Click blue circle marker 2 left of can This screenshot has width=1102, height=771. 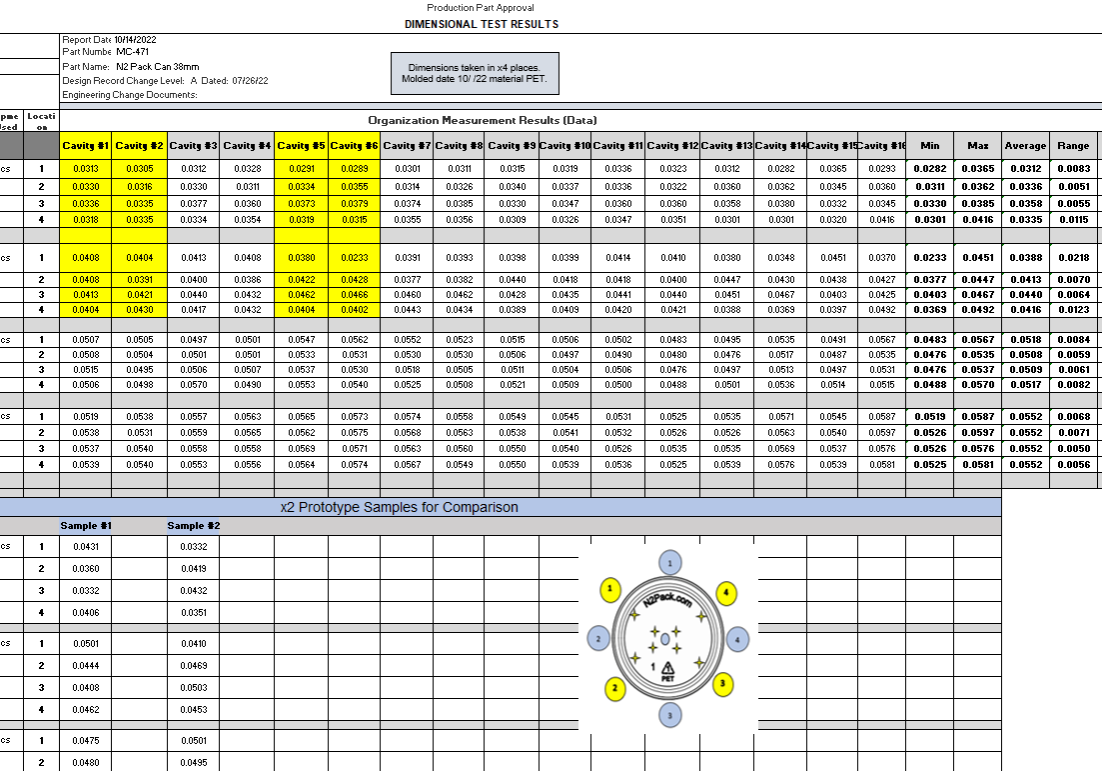click(x=598, y=639)
